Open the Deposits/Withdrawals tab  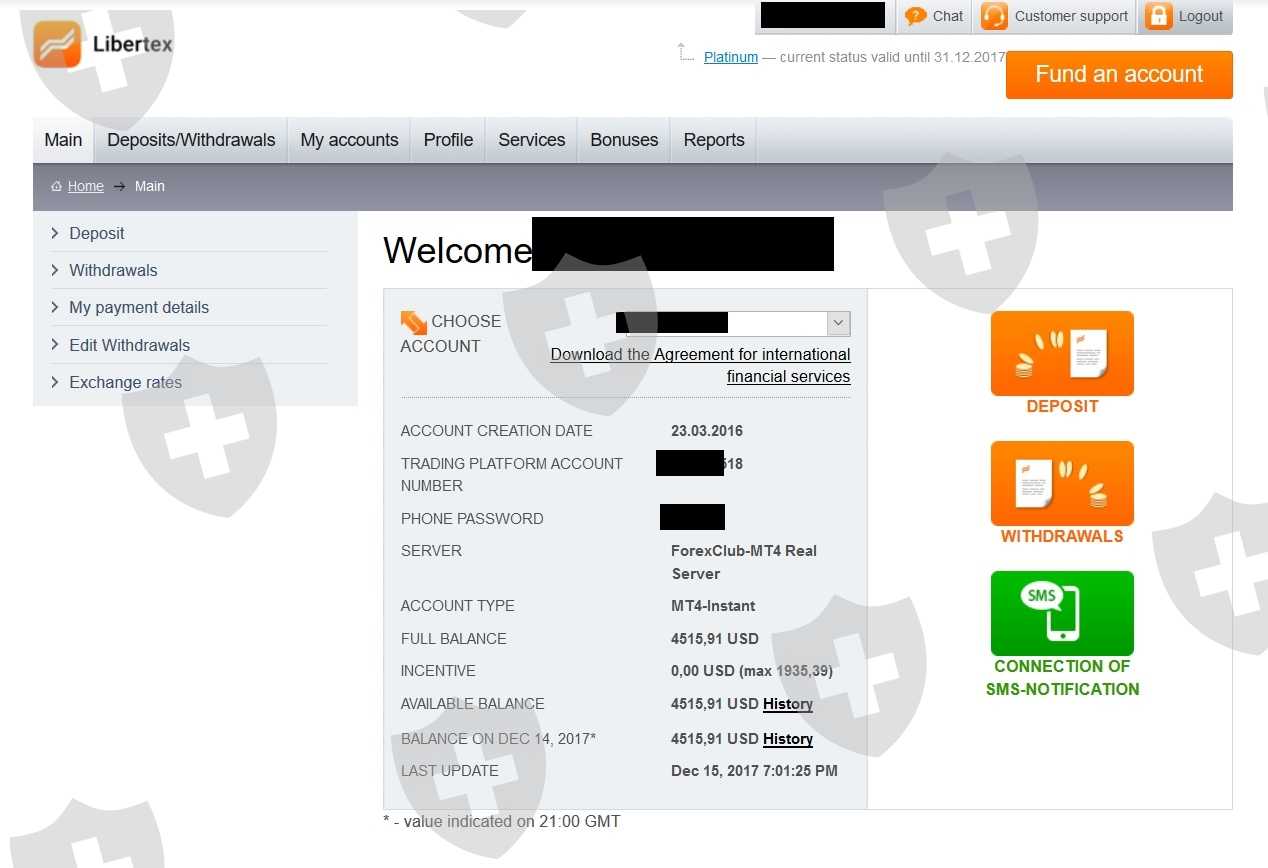point(191,140)
